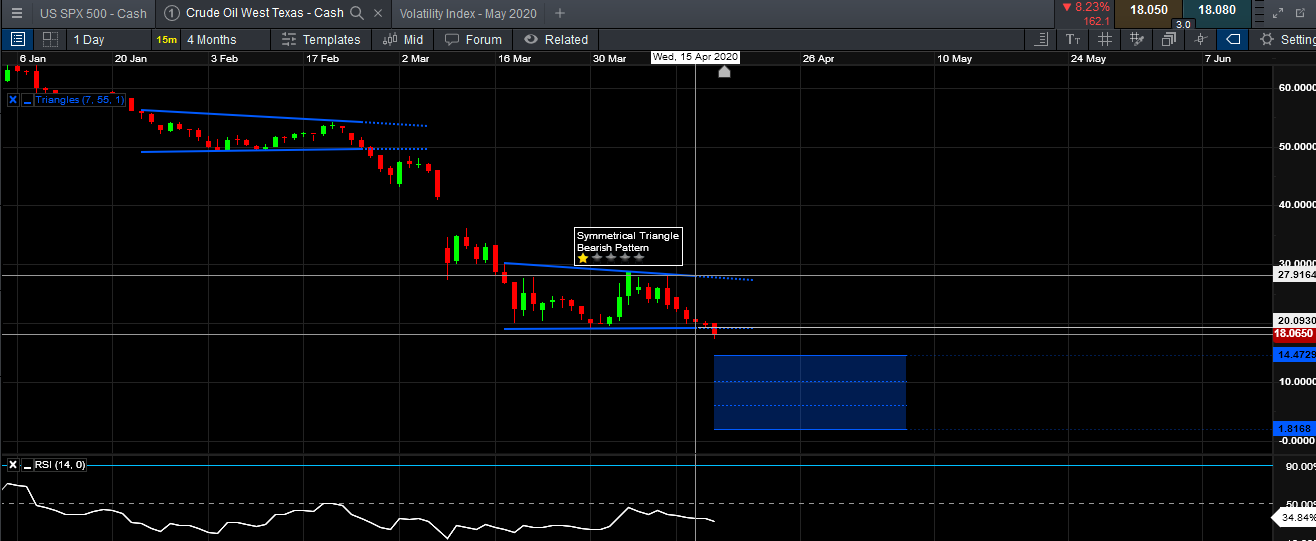Switch to Volatility Index - May 2020 tab
1316x541 pixels.
point(468,13)
